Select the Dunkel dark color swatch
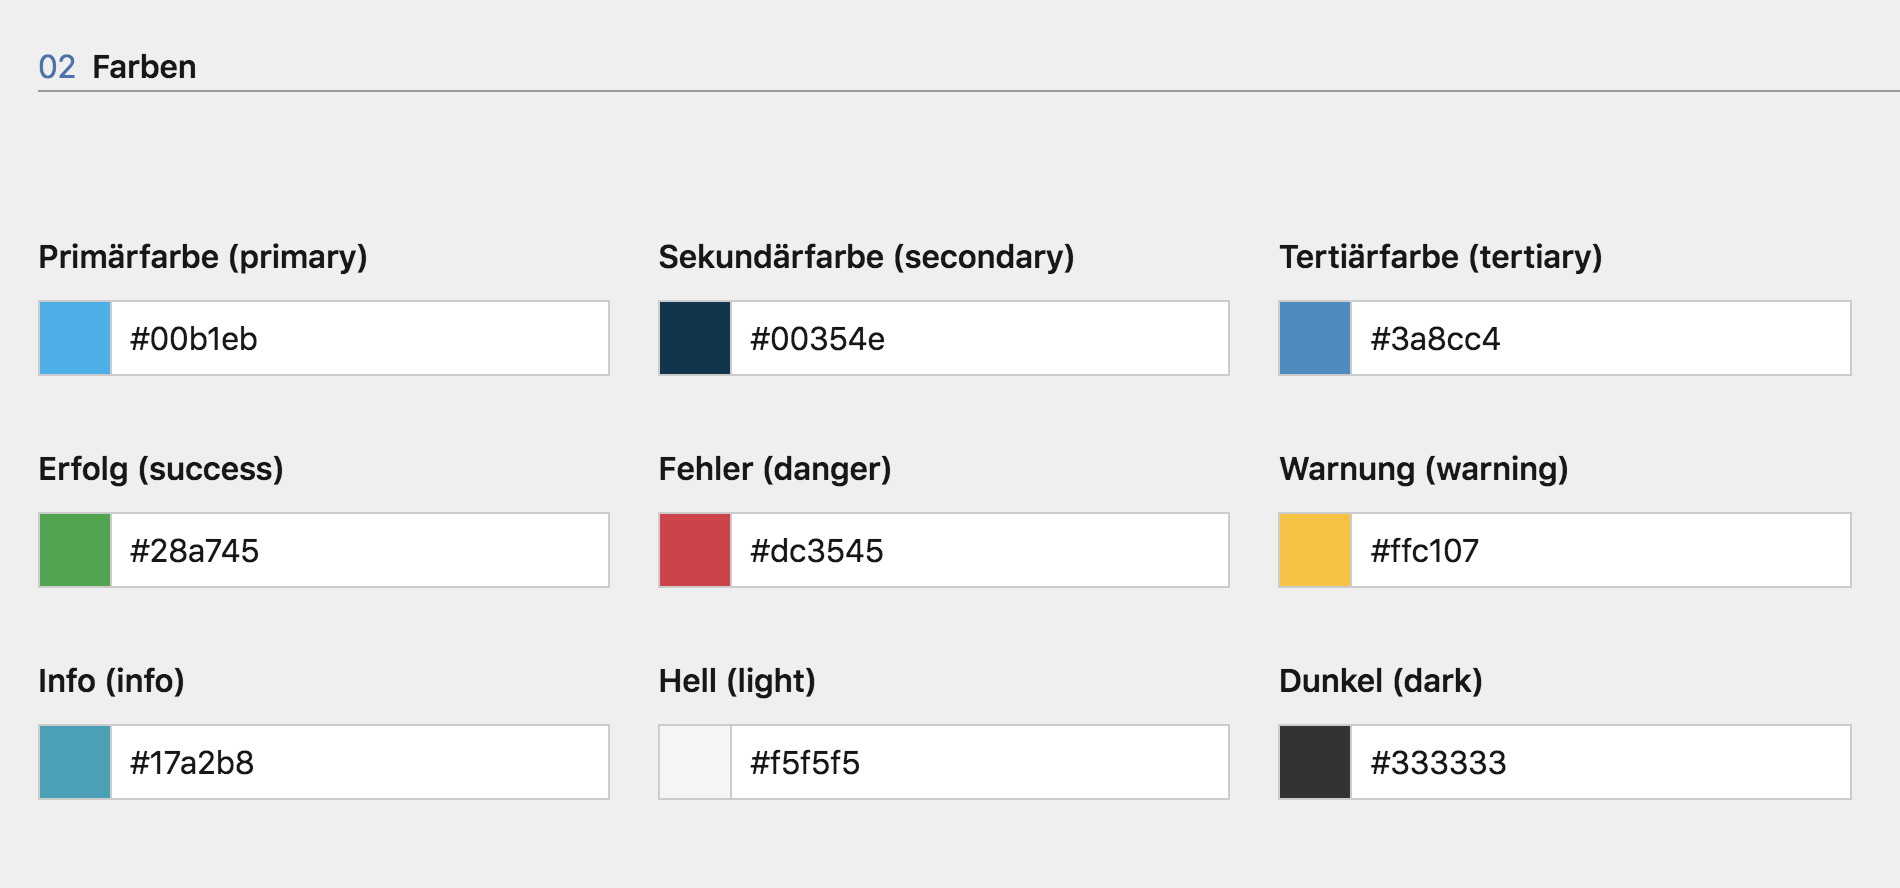This screenshot has height=888, width=1900. [1315, 762]
